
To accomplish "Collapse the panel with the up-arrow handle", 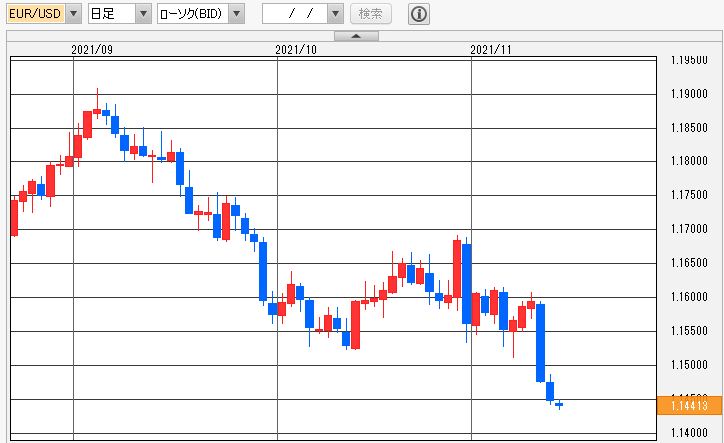I will point(356,36).
